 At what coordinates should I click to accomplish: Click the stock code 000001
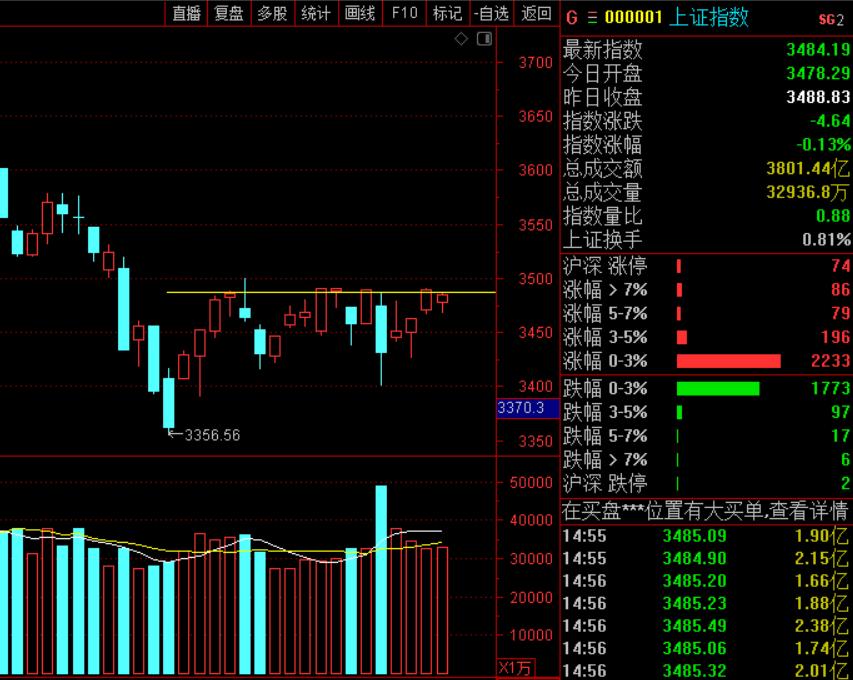(x=633, y=17)
